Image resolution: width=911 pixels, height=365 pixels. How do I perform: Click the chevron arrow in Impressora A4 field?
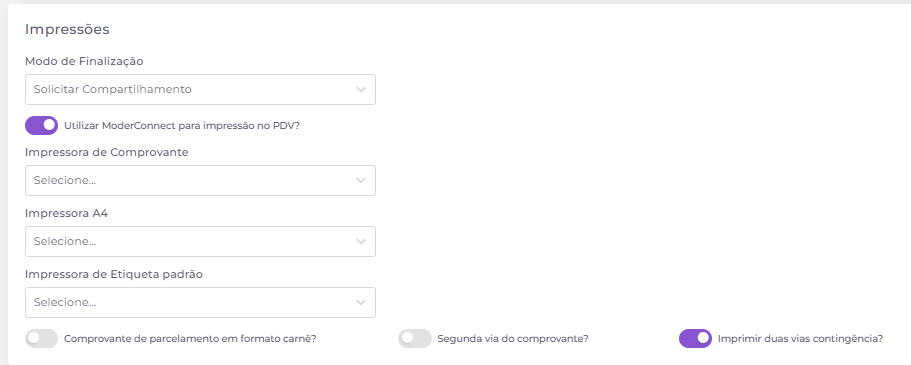click(x=361, y=241)
